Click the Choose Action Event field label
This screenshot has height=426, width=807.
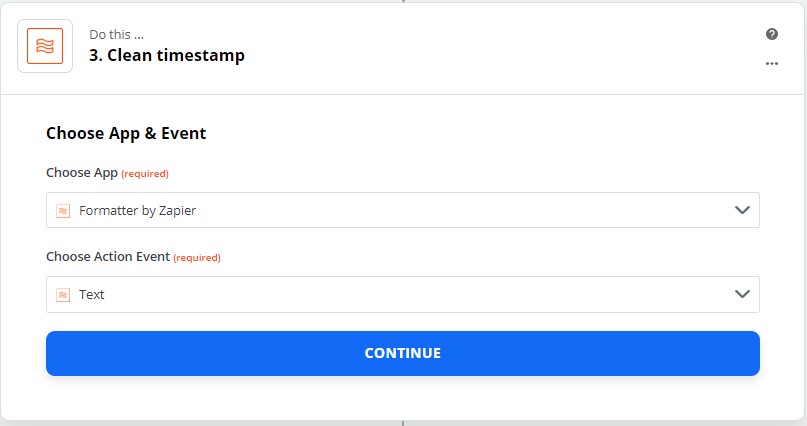click(108, 256)
